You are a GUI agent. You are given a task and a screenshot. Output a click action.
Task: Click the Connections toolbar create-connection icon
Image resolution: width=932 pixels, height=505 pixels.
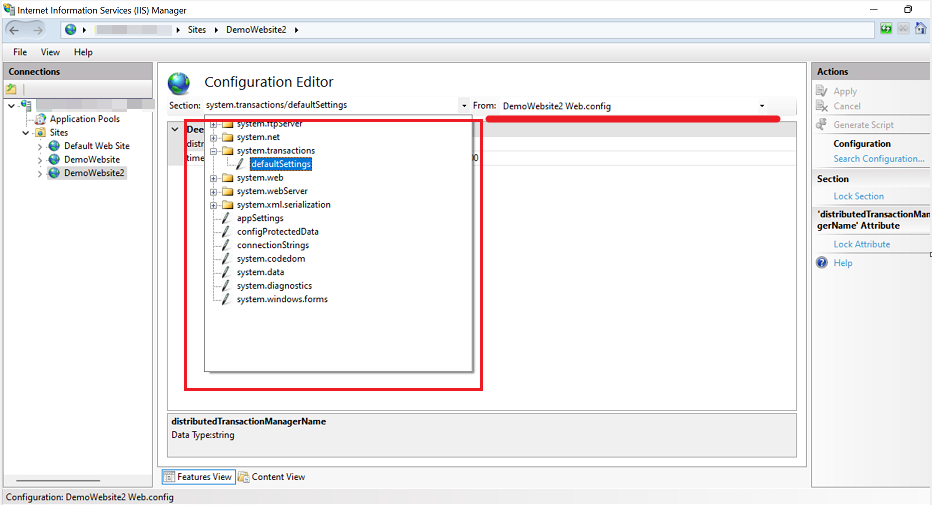pyautogui.click(x=11, y=89)
